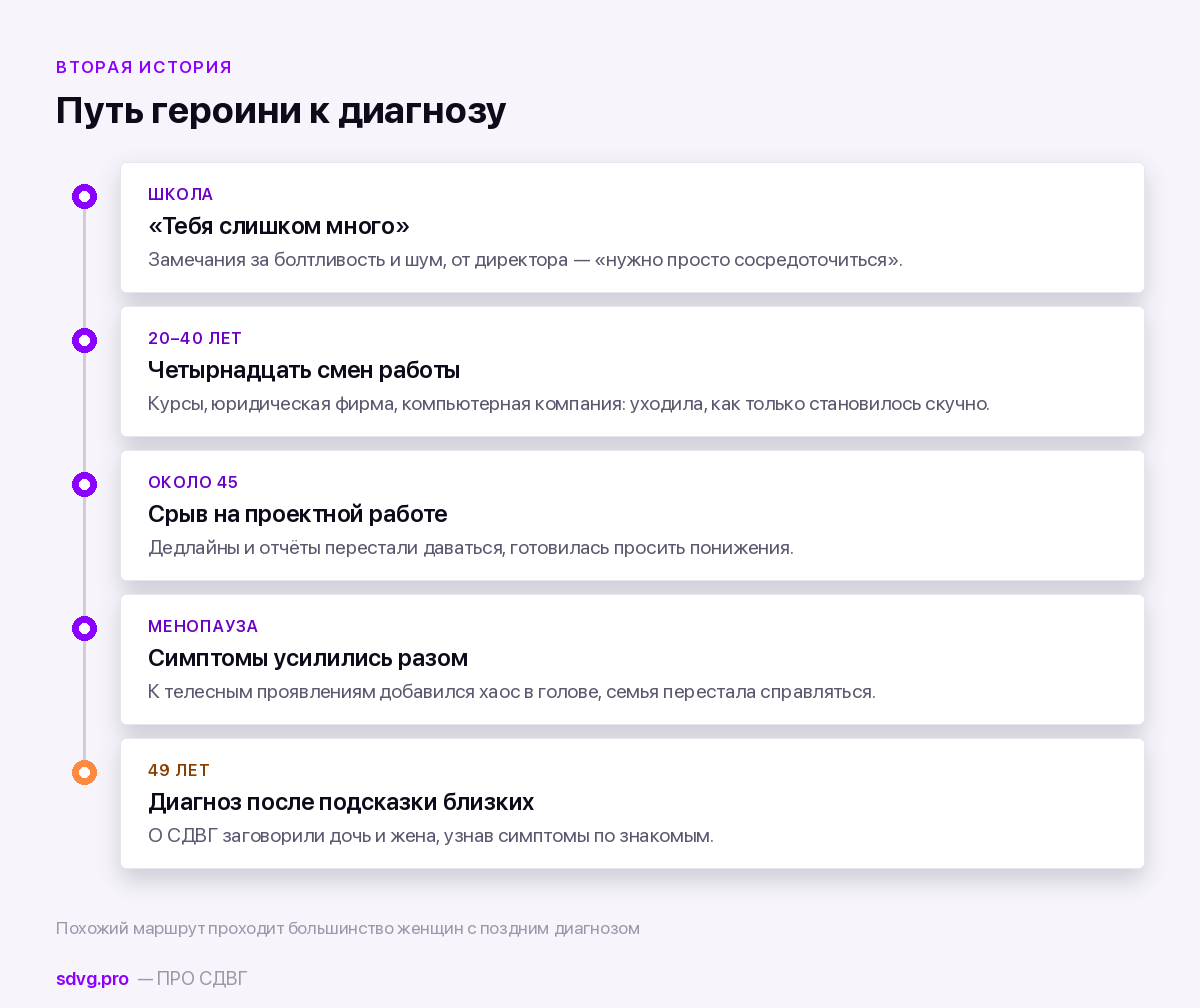1200x1008 pixels.
Task: Click the timeline marker next to 20–40 ЛЕТ
Action: pos(84,340)
